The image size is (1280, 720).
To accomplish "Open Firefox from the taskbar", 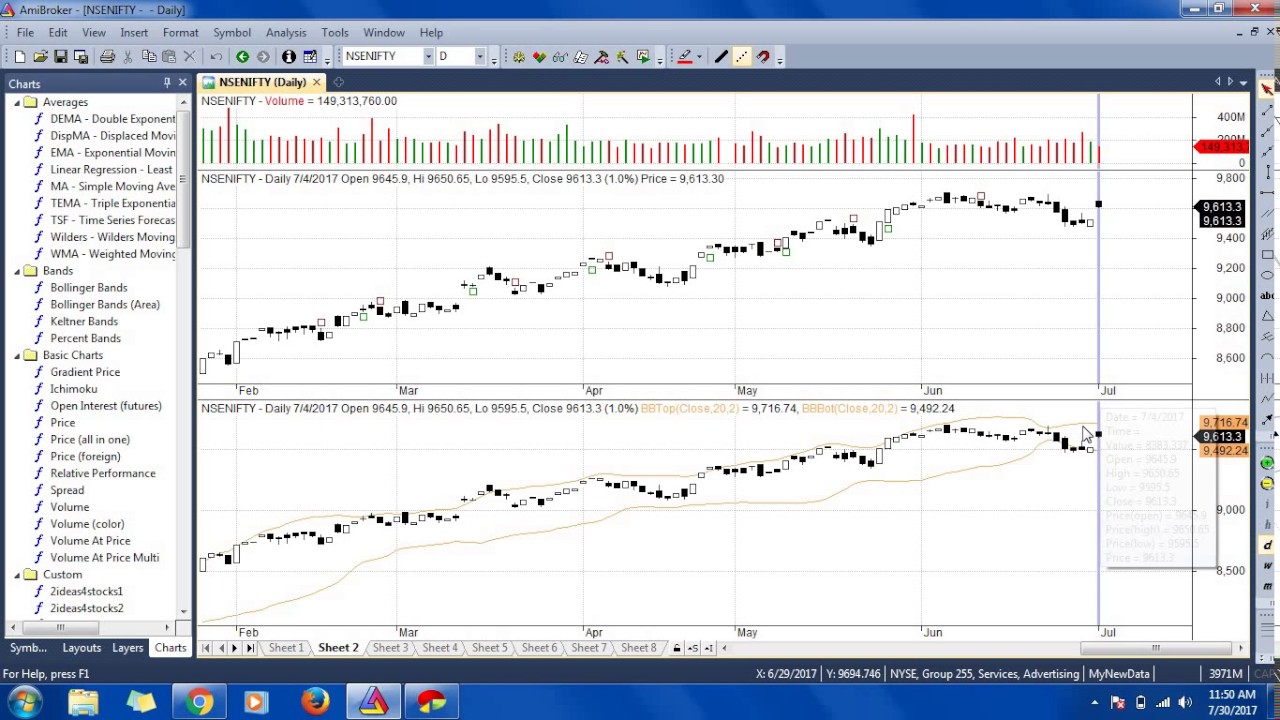I will (316, 702).
